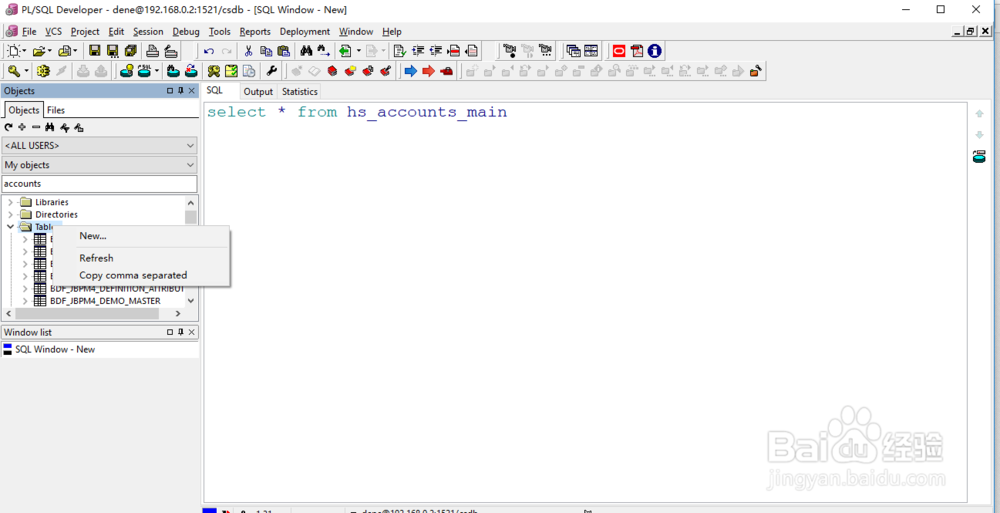Open the Session menu
1000x513 pixels.
148,31
